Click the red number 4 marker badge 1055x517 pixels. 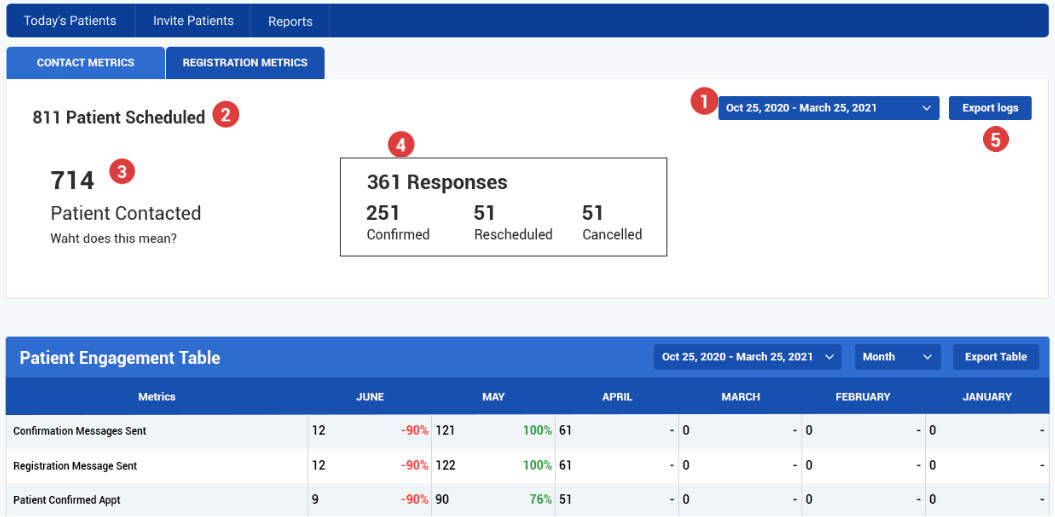click(401, 145)
